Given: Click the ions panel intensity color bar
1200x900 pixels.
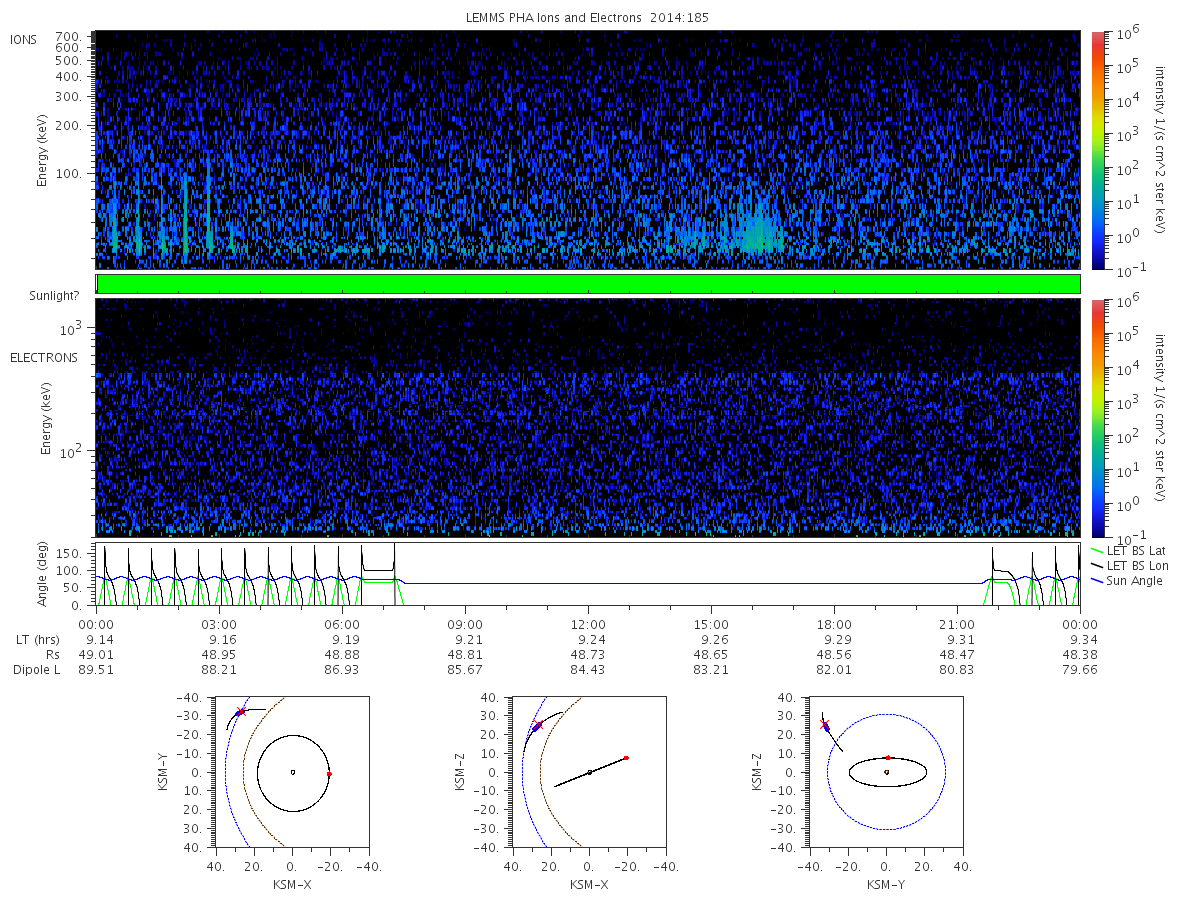Looking at the screenshot, I should click(1097, 150).
